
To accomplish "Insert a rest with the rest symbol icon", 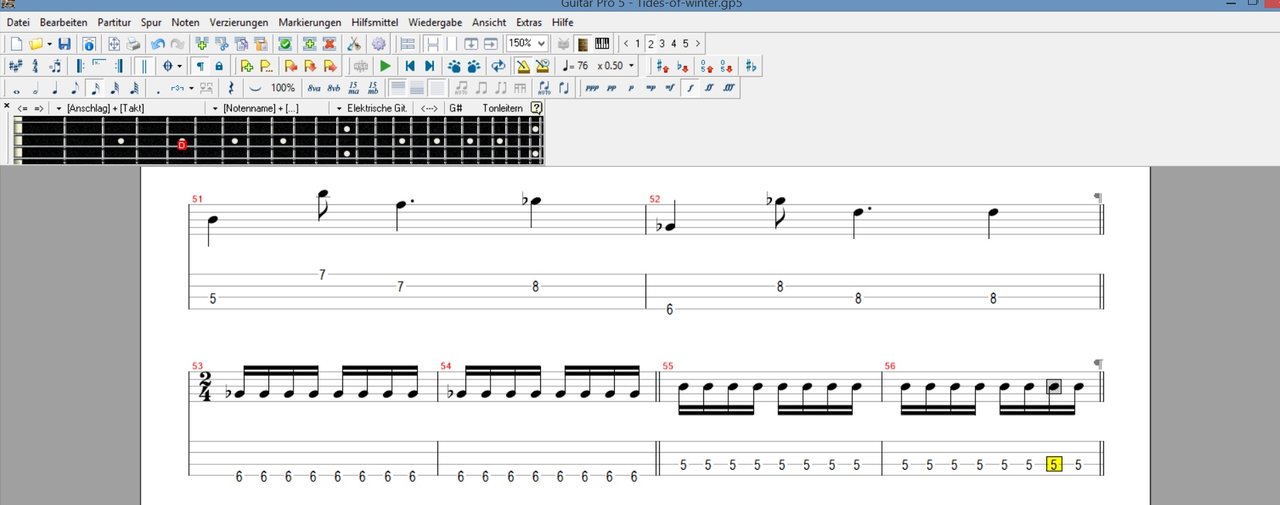I will pyautogui.click(x=231, y=88).
